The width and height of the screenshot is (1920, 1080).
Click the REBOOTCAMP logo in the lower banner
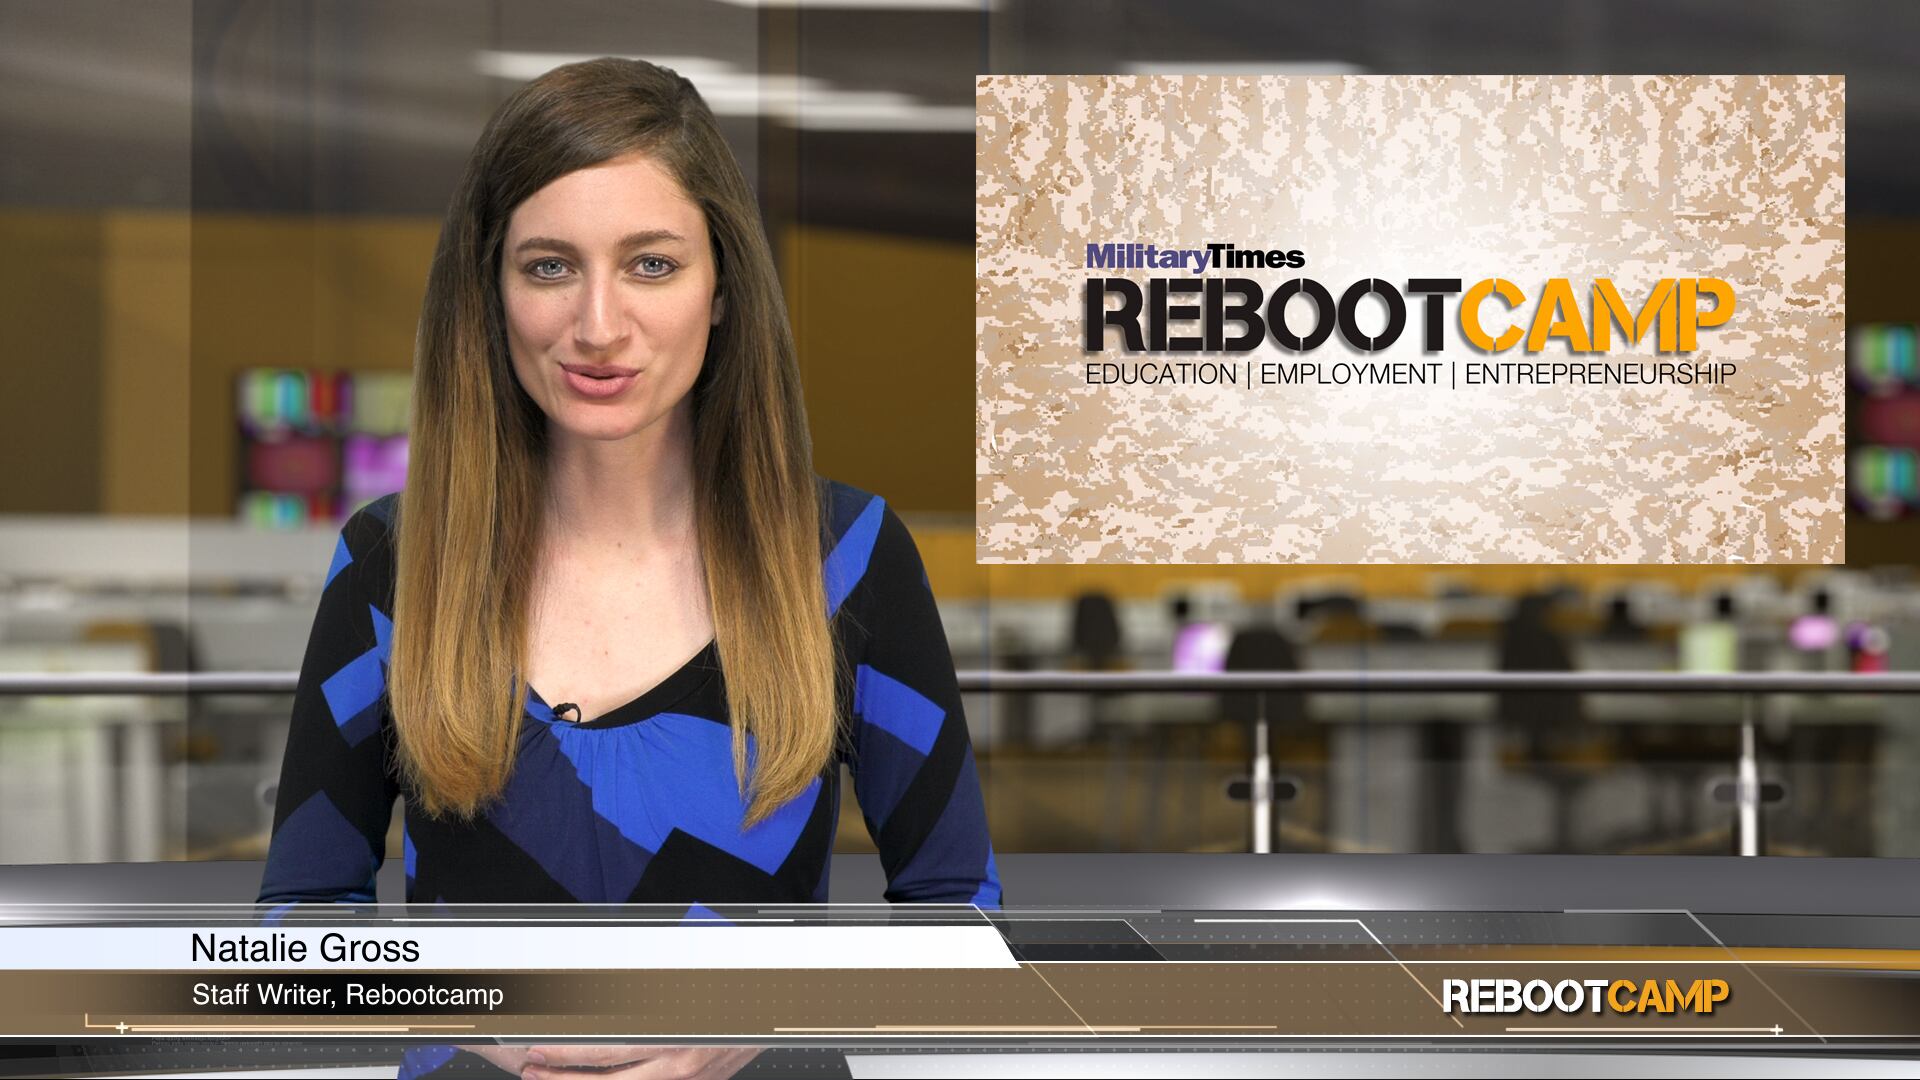pos(1585,996)
